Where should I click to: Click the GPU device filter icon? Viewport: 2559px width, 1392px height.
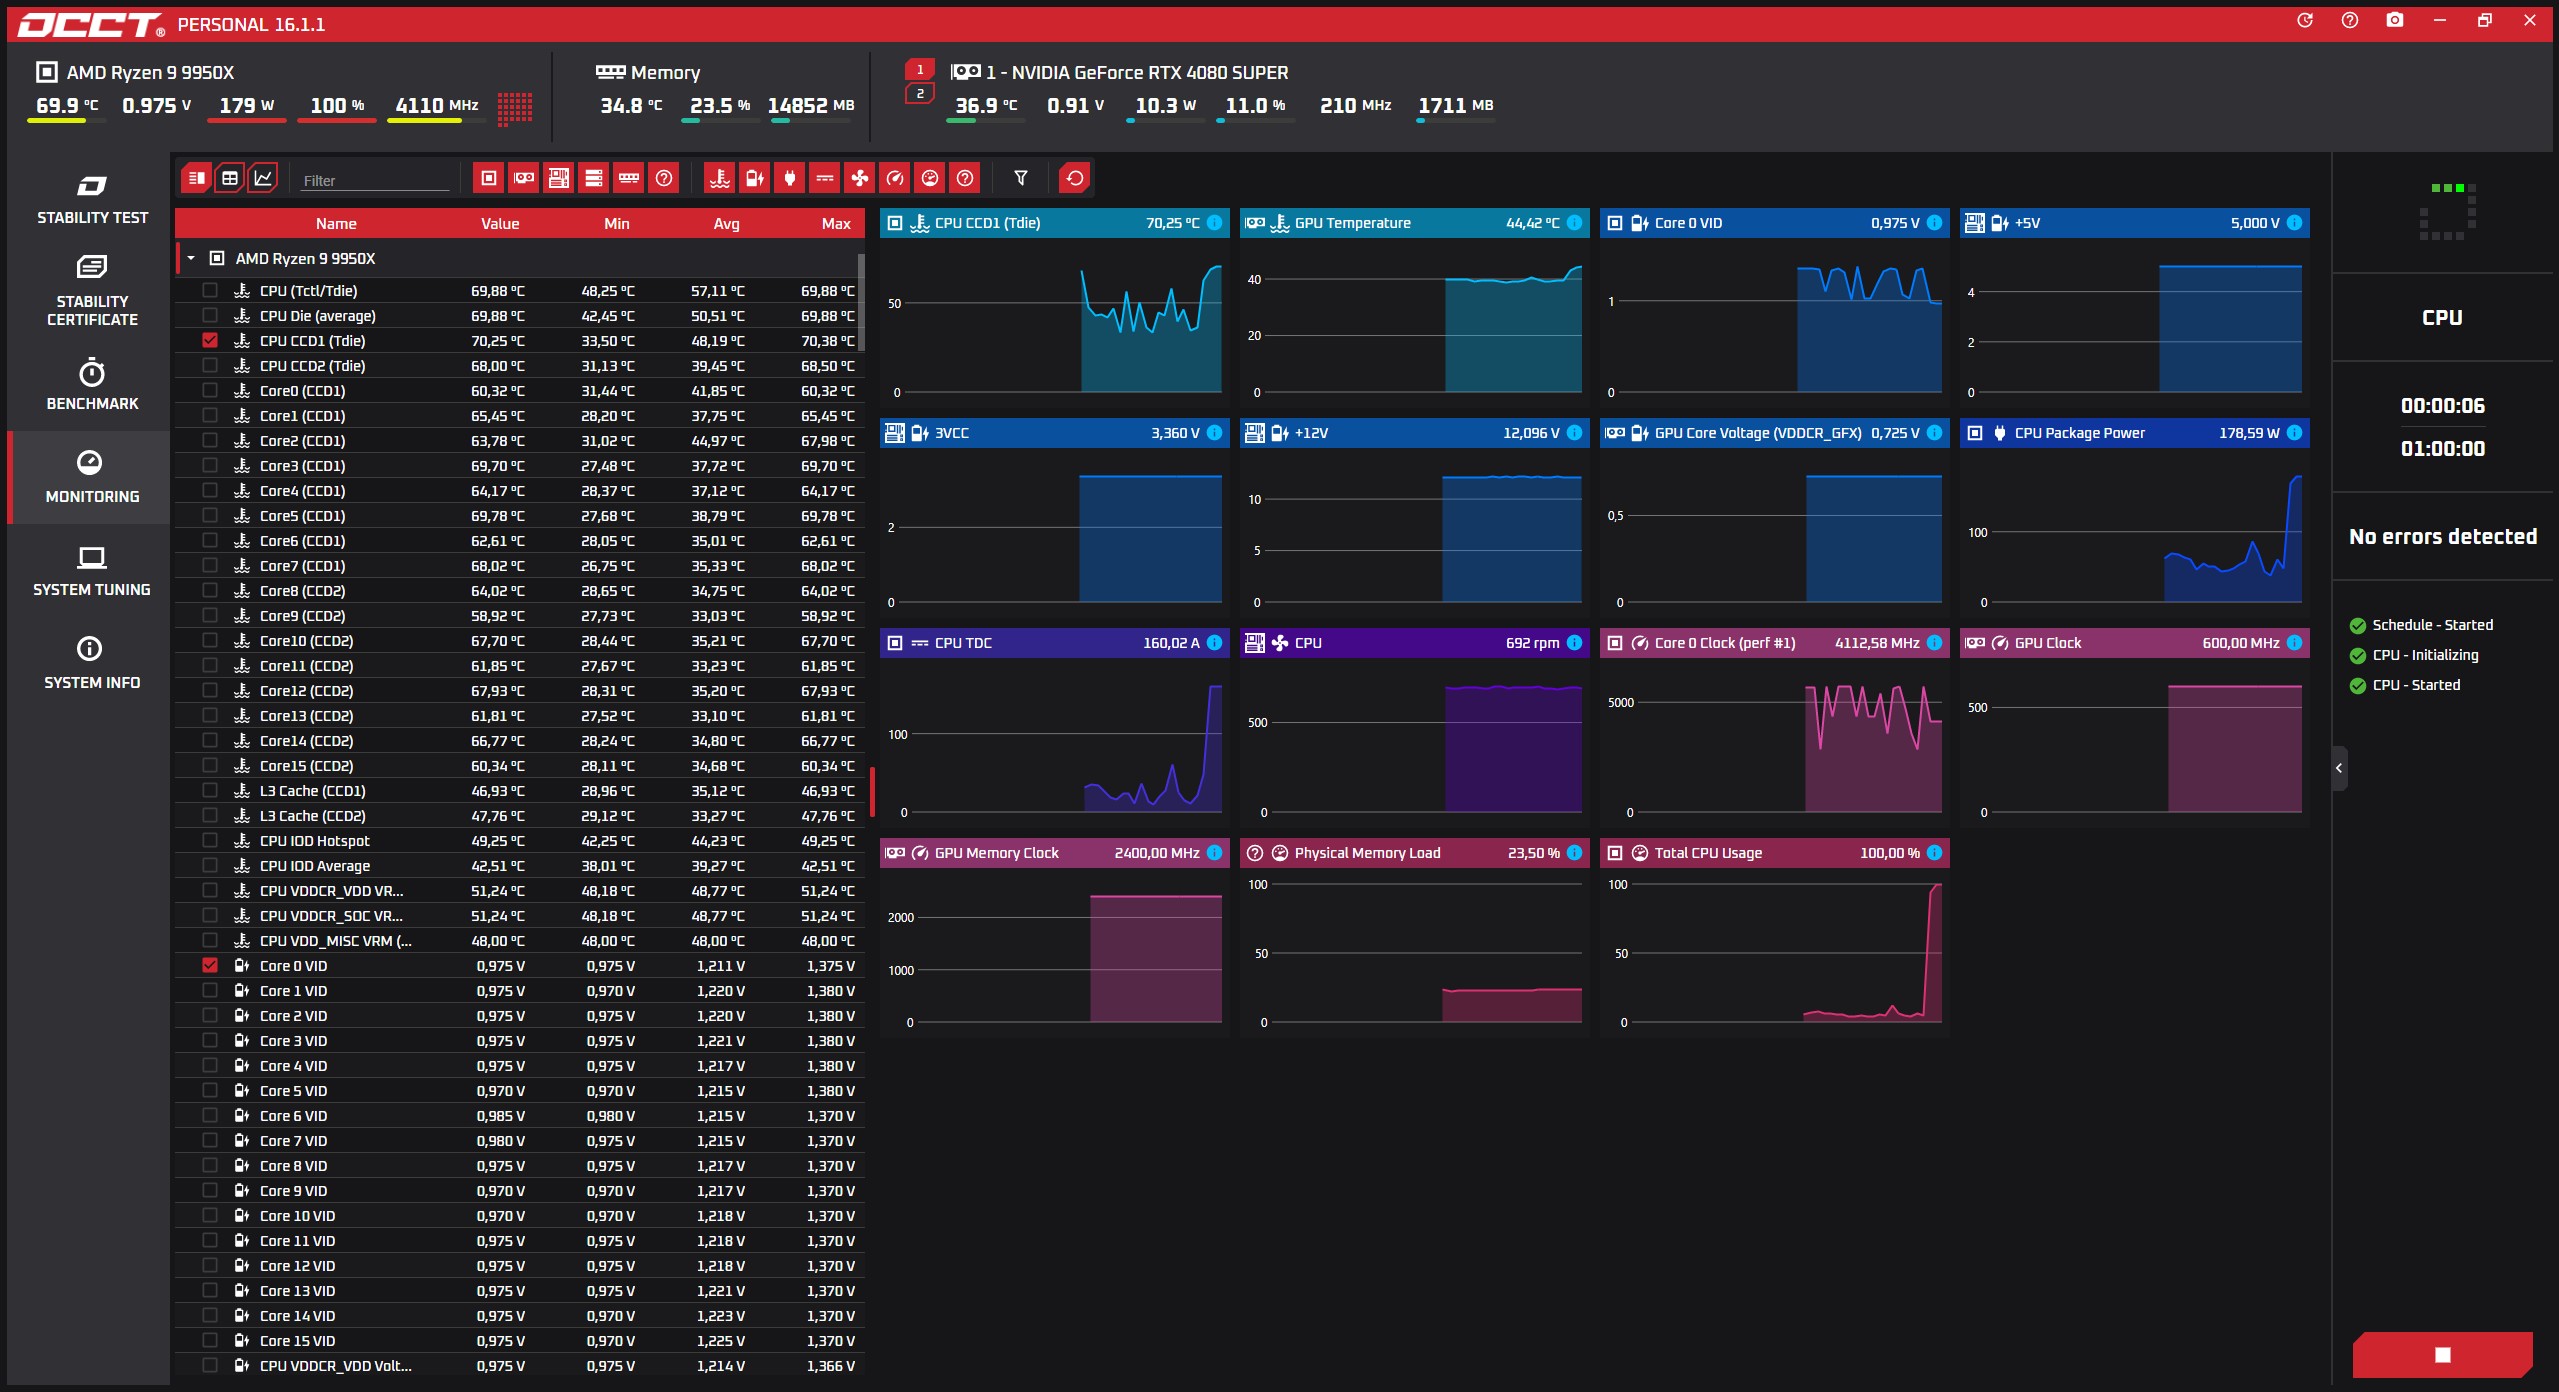524,178
